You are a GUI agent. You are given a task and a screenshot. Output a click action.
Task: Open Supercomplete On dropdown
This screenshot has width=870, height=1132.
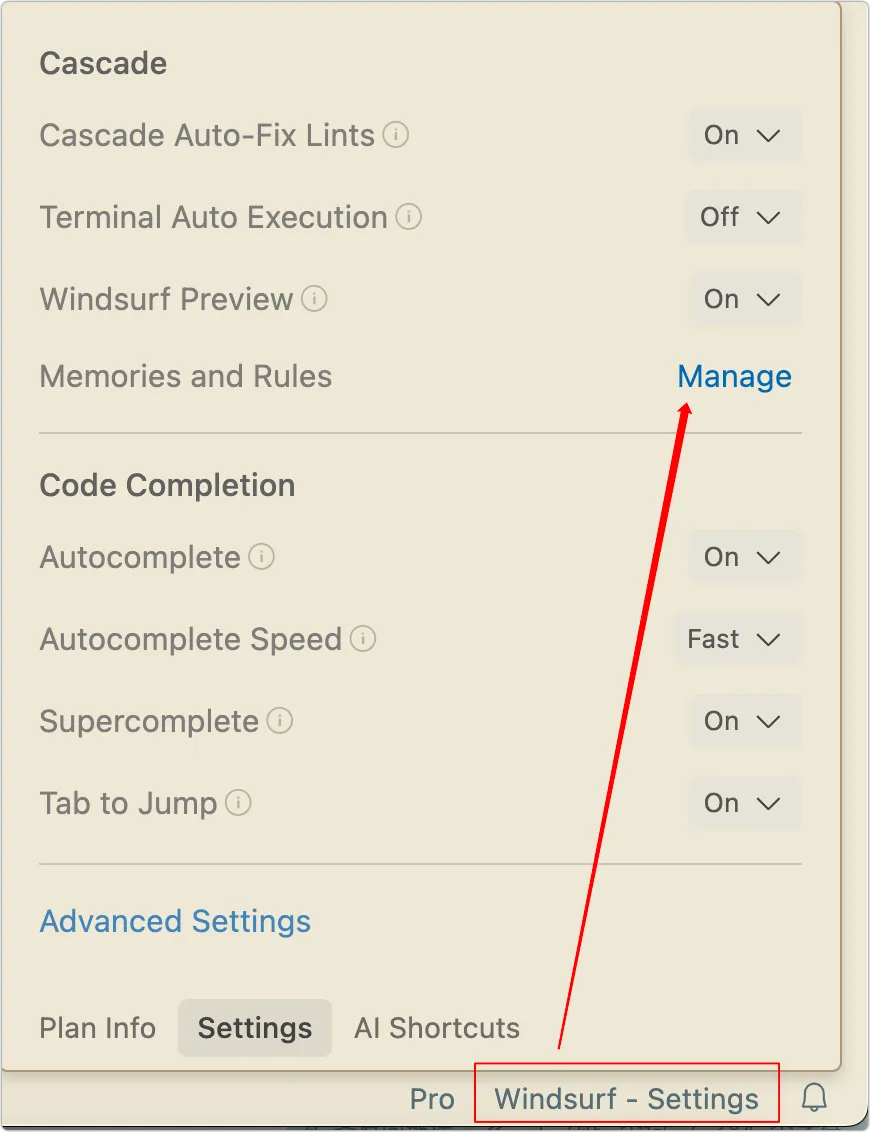click(744, 720)
